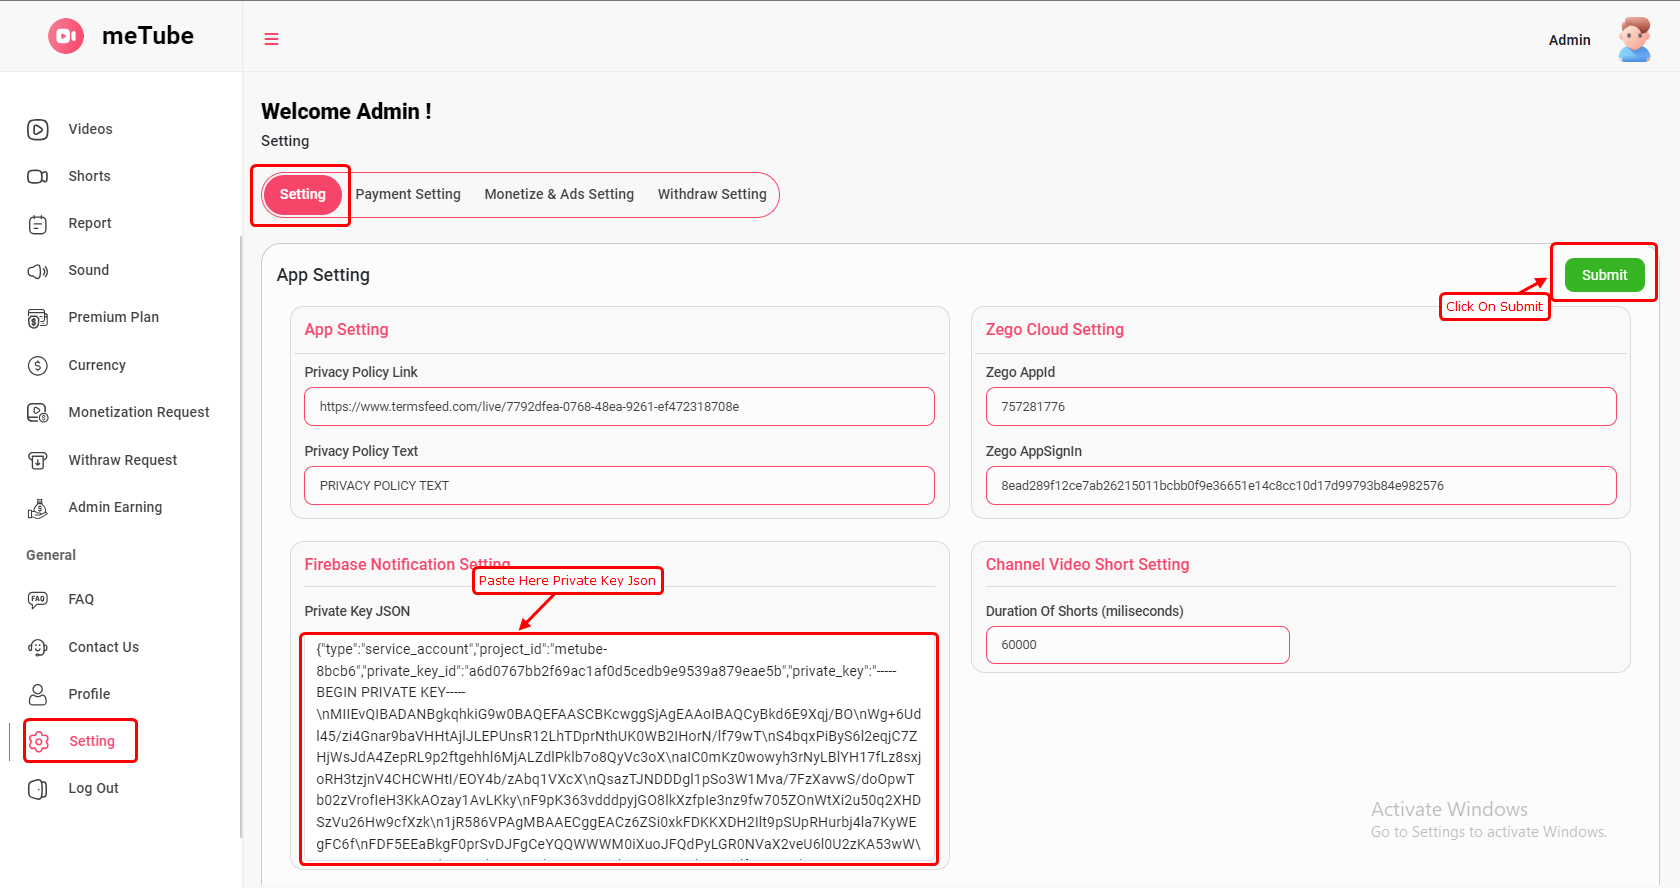Screen dimensions: 1680x888
Task: Select the Sound speaker icon
Action: [38, 271]
